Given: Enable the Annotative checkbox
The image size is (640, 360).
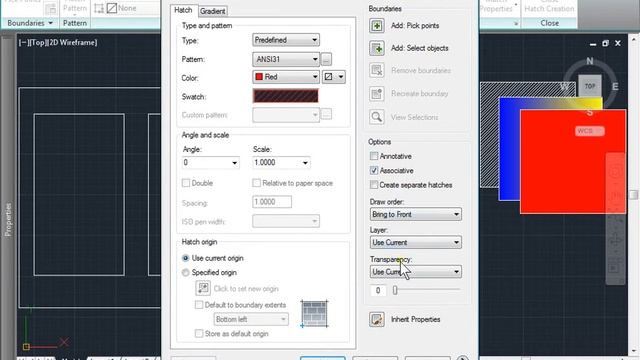Looking at the screenshot, I should tap(374, 156).
